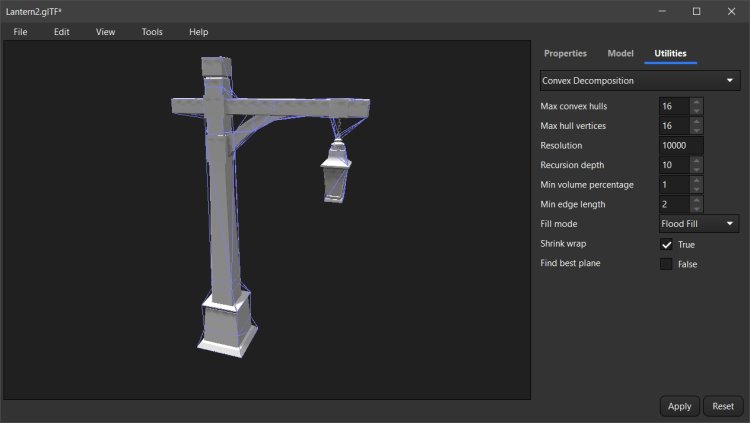Decrease Max hull vertices with down arrow
The height and width of the screenshot is (423, 750).
click(x=696, y=130)
